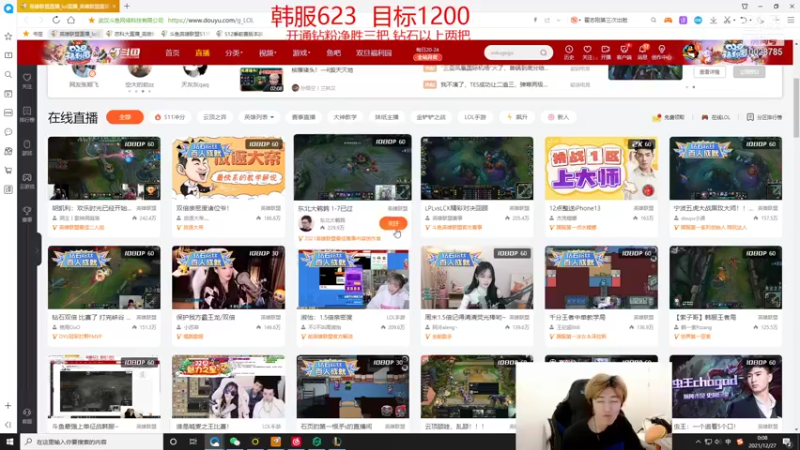
Task: Click the browser refresh button
Action: 56,20
